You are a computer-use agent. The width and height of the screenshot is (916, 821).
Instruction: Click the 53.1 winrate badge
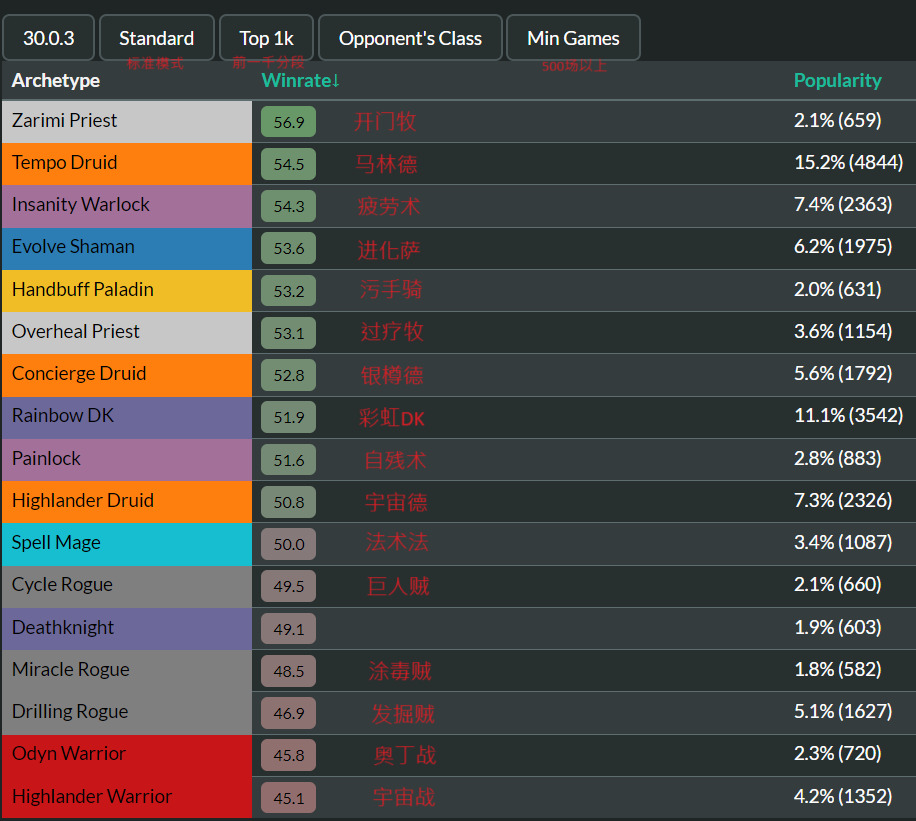pyautogui.click(x=289, y=332)
